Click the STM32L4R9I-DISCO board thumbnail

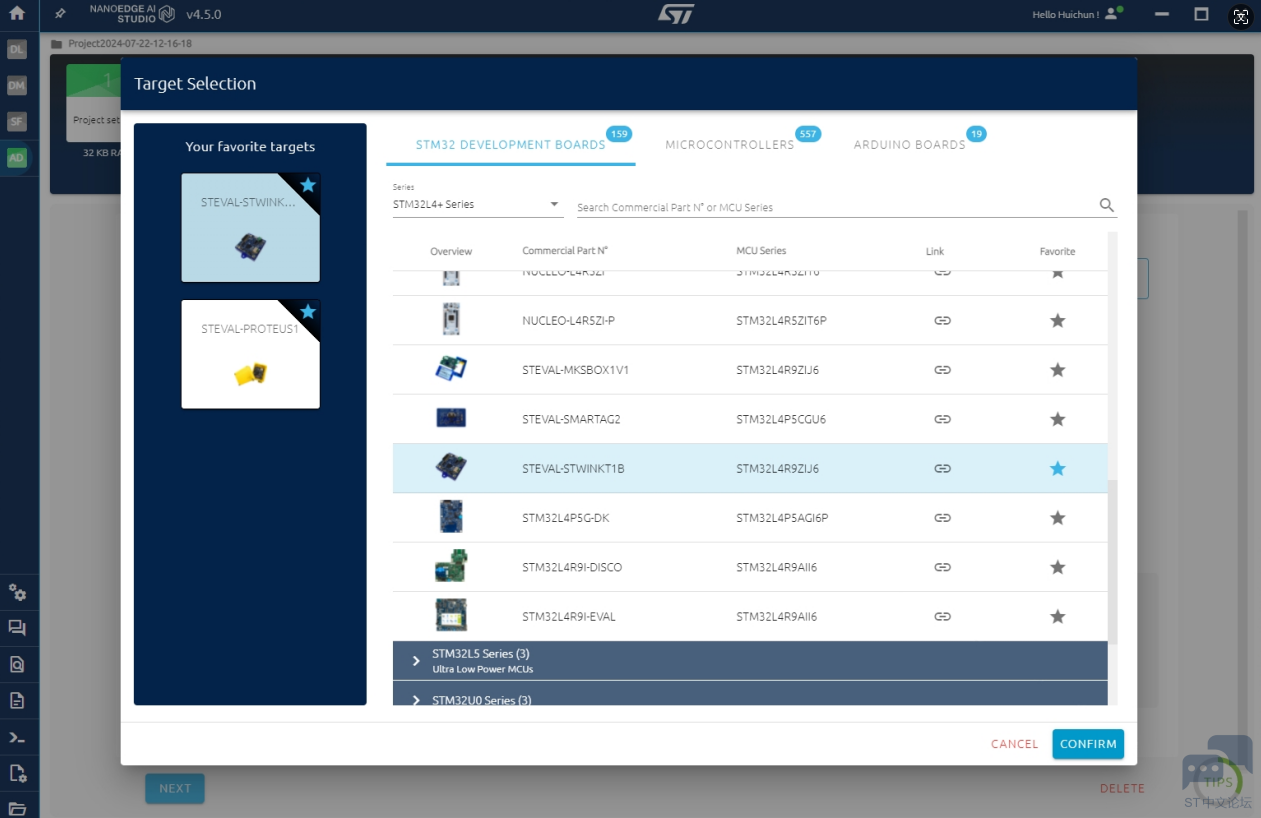click(x=451, y=567)
